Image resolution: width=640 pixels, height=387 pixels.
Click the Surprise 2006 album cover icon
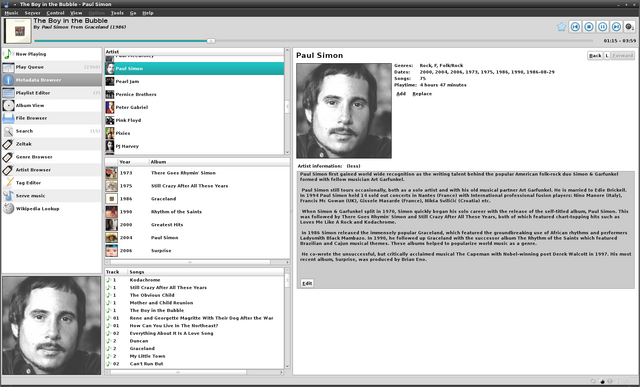coord(111,251)
